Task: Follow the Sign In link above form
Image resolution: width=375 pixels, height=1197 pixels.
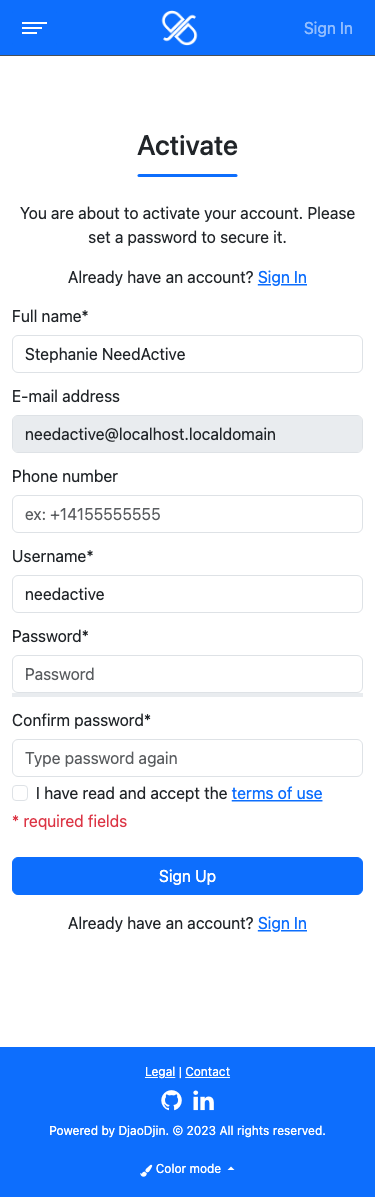Action: [x=282, y=277]
